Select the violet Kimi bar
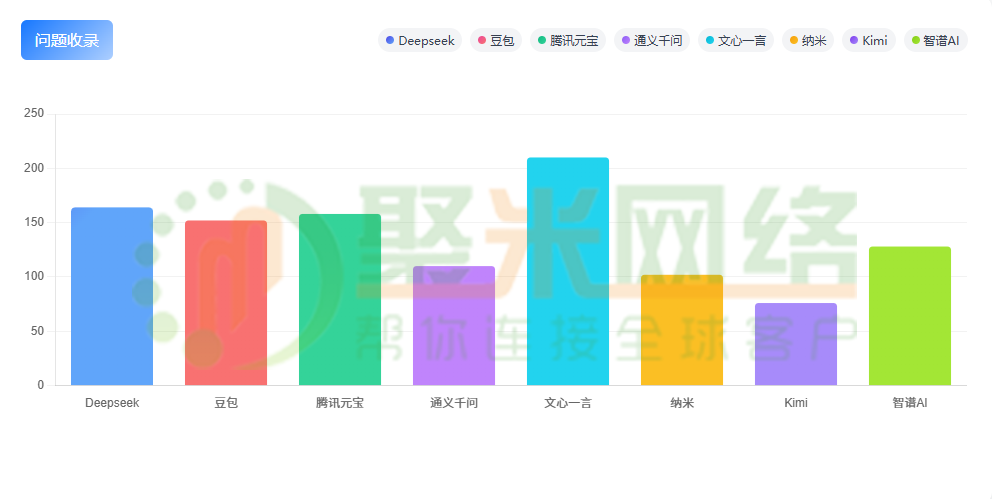Screen dimensions: 992x499 click(796, 344)
